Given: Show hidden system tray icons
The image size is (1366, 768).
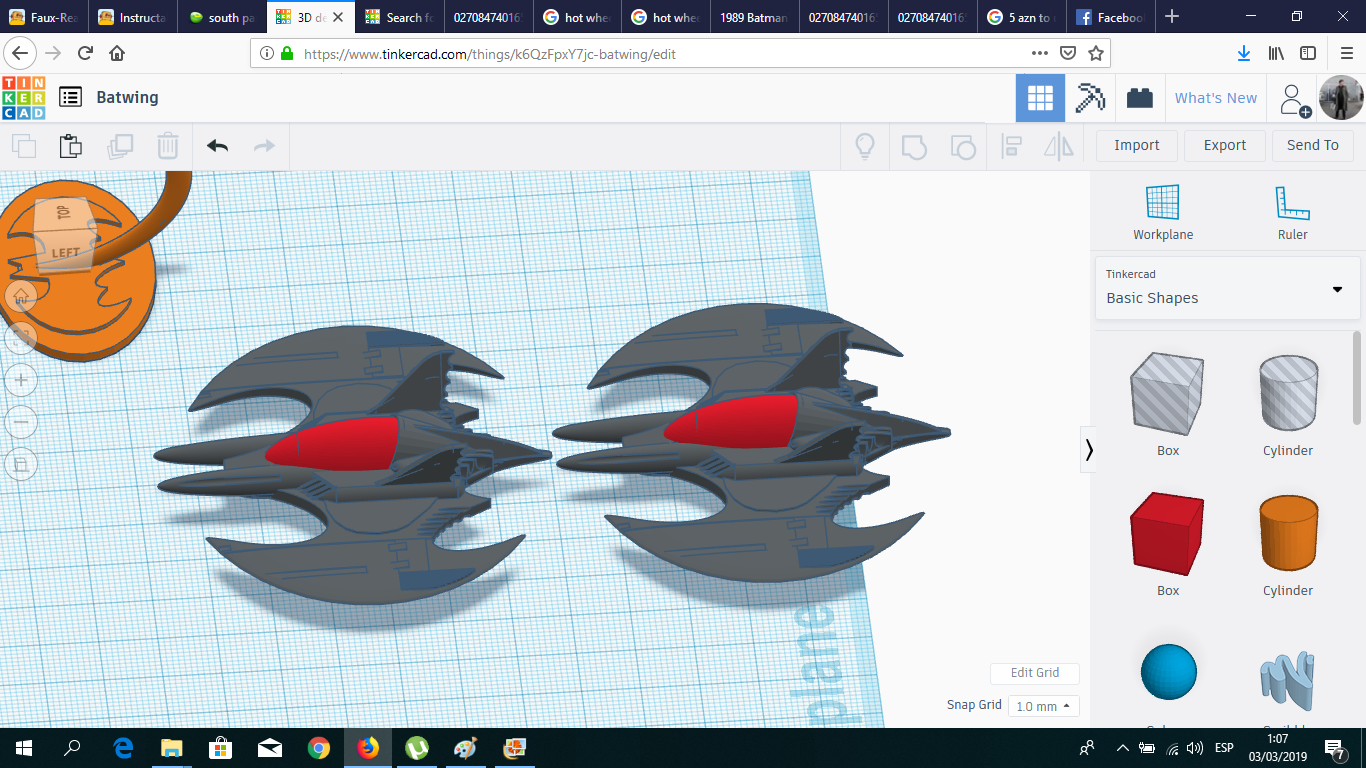Looking at the screenshot, I should (x=1122, y=748).
